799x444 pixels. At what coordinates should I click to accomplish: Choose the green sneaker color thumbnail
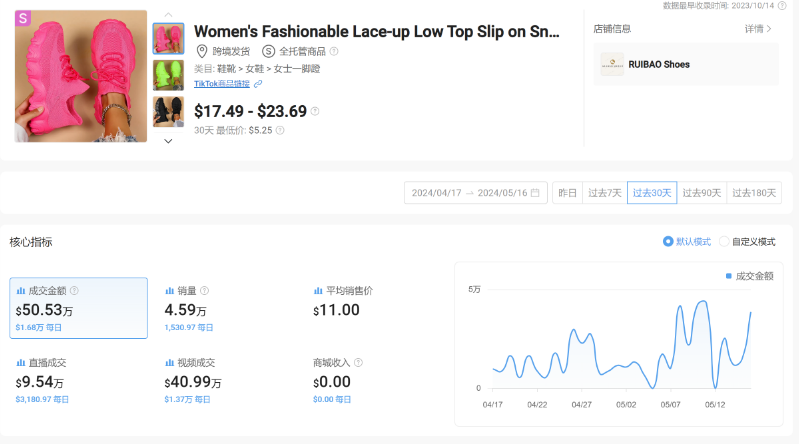(x=168, y=75)
